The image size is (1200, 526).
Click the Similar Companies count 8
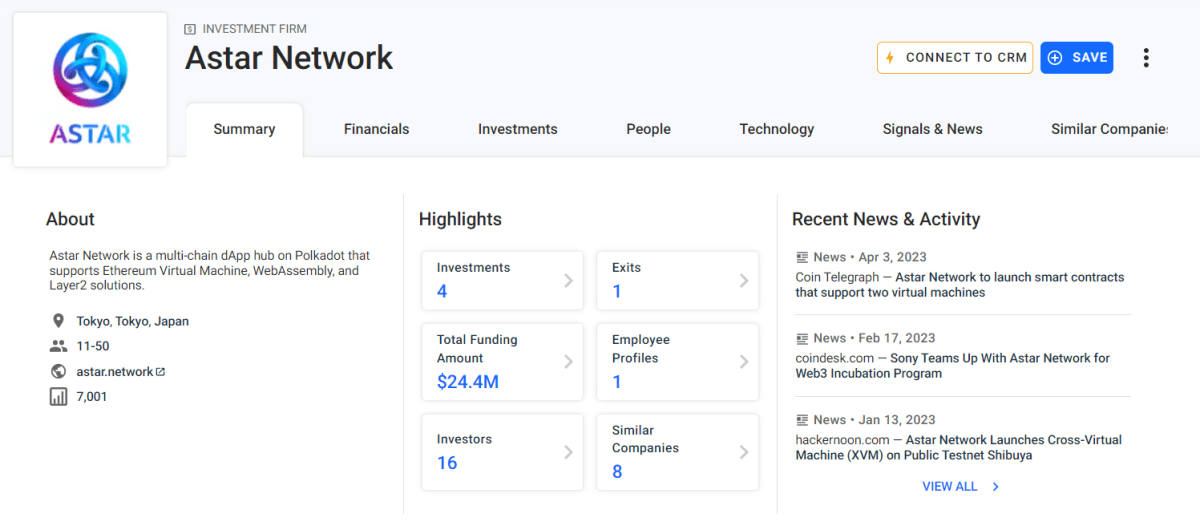617,472
